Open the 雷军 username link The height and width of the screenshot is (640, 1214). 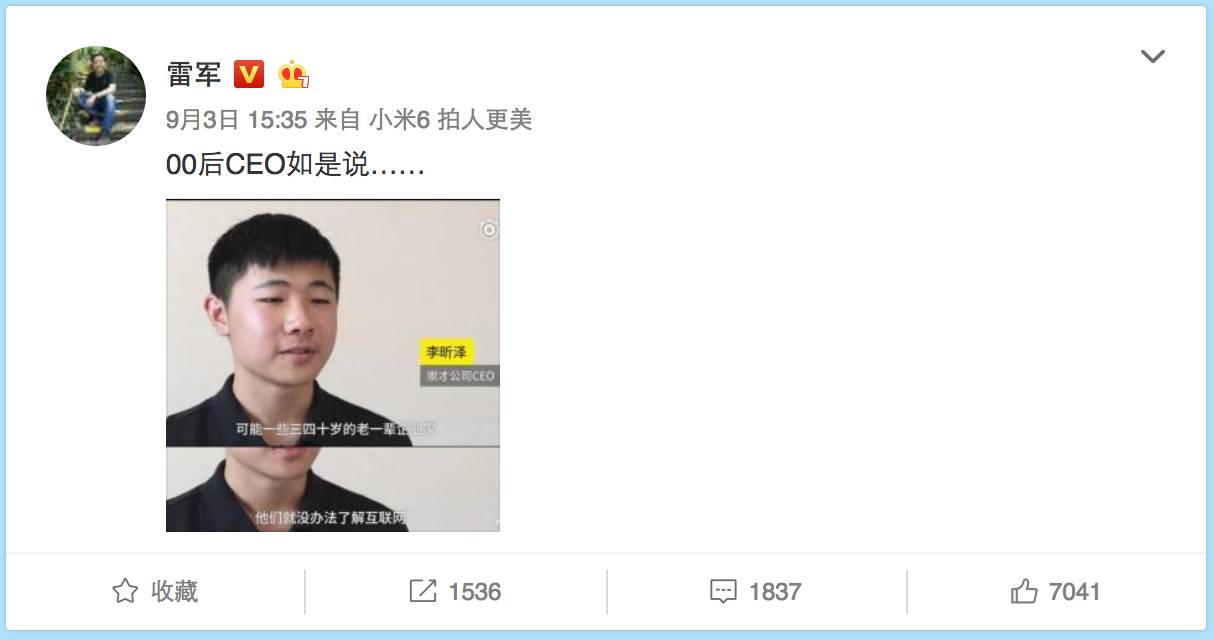click(x=194, y=74)
